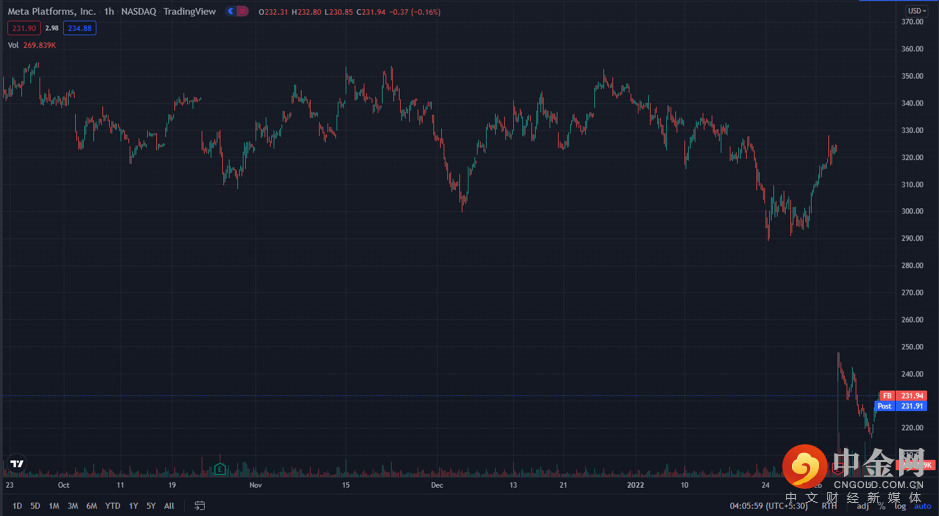Screen dimensions: 939x516
Task: Select the 1Y time range
Action: (x=134, y=506)
